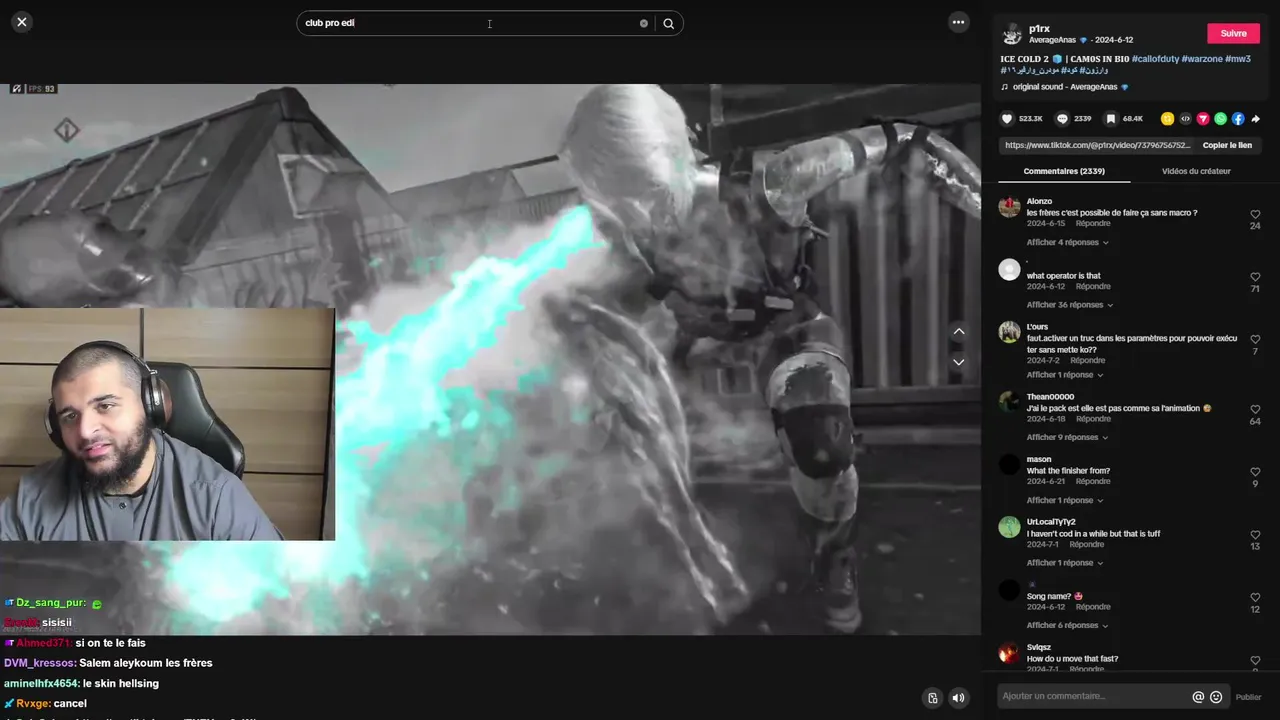Screen dimensions: 1280x720
Task: Toggle video mute speaker icon
Action: pyautogui.click(x=958, y=698)
